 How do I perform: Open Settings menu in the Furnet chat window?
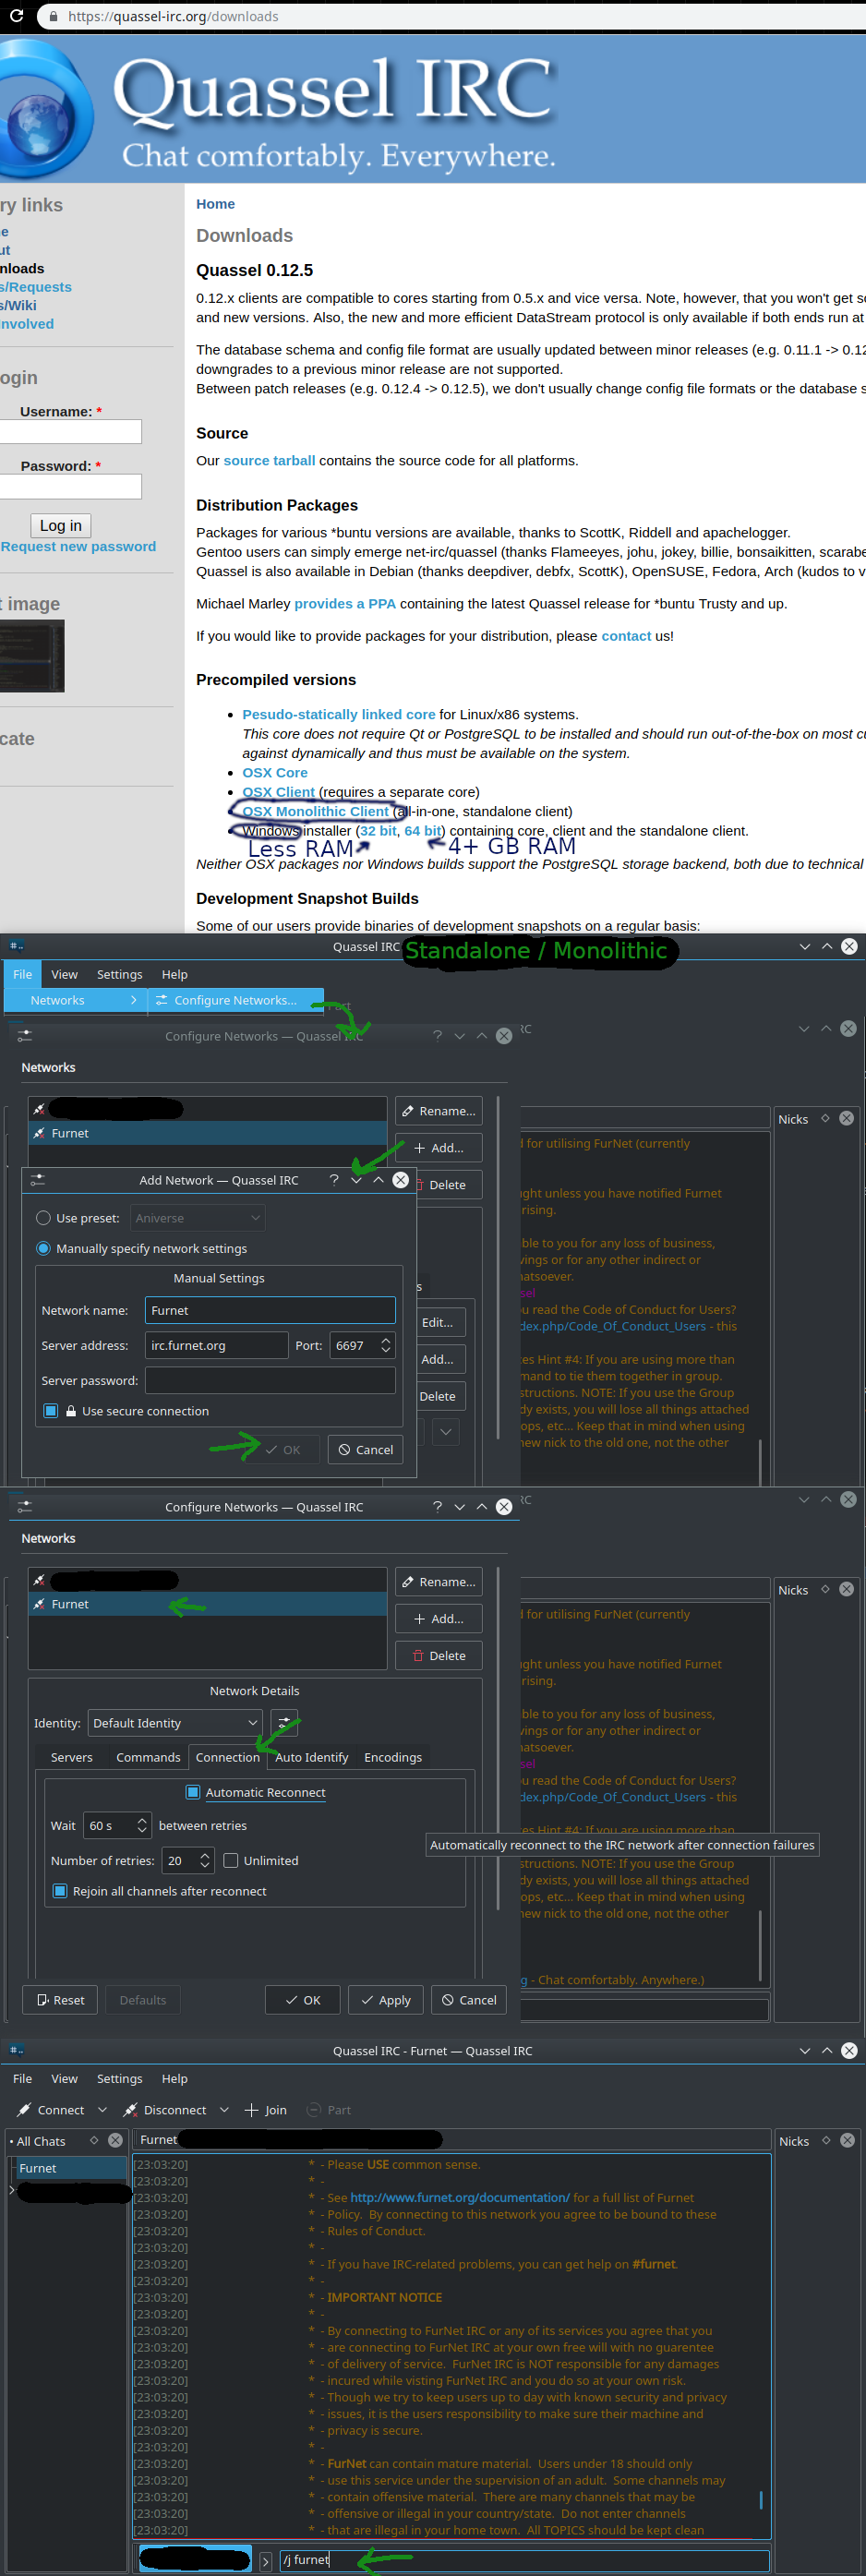click(x=119, y=2078)
